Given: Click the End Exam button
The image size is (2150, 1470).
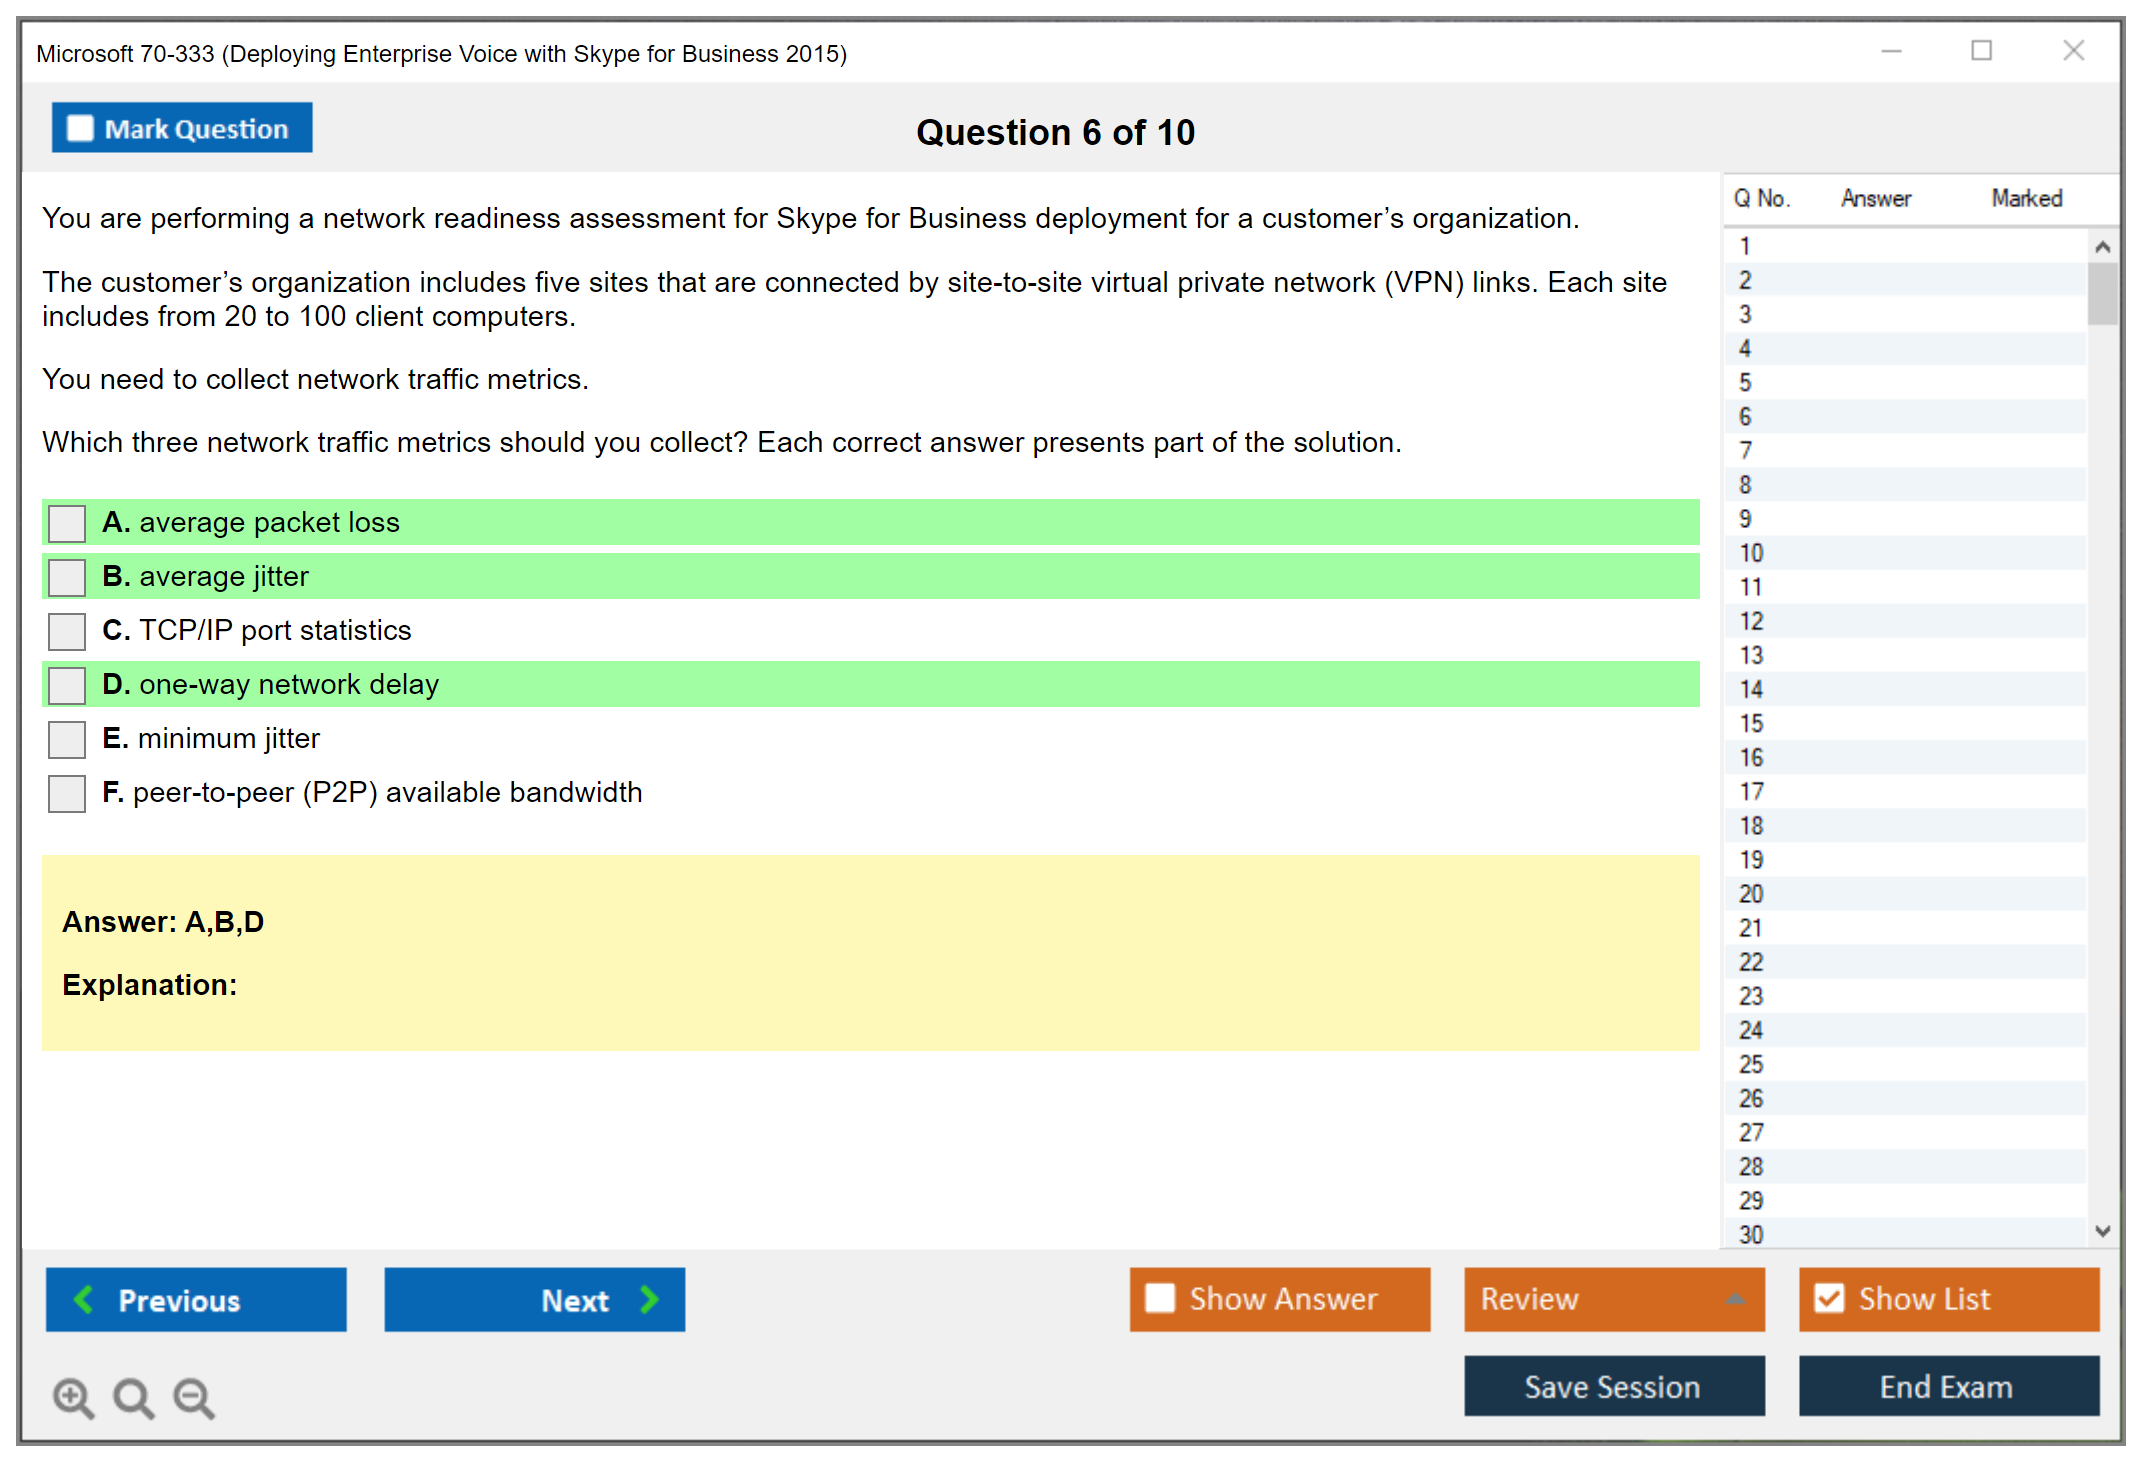Looking at the screenshot, I should [x=1947, y=1386].
